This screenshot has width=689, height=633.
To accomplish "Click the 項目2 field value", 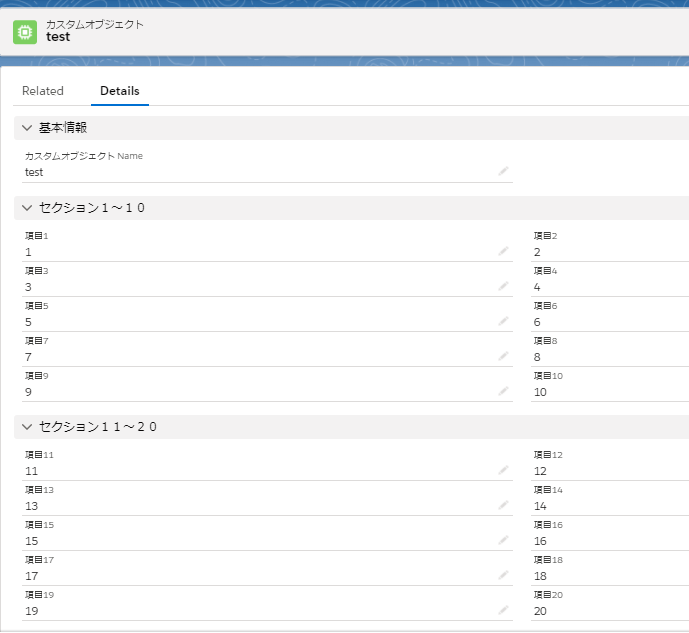I will 538,252.
